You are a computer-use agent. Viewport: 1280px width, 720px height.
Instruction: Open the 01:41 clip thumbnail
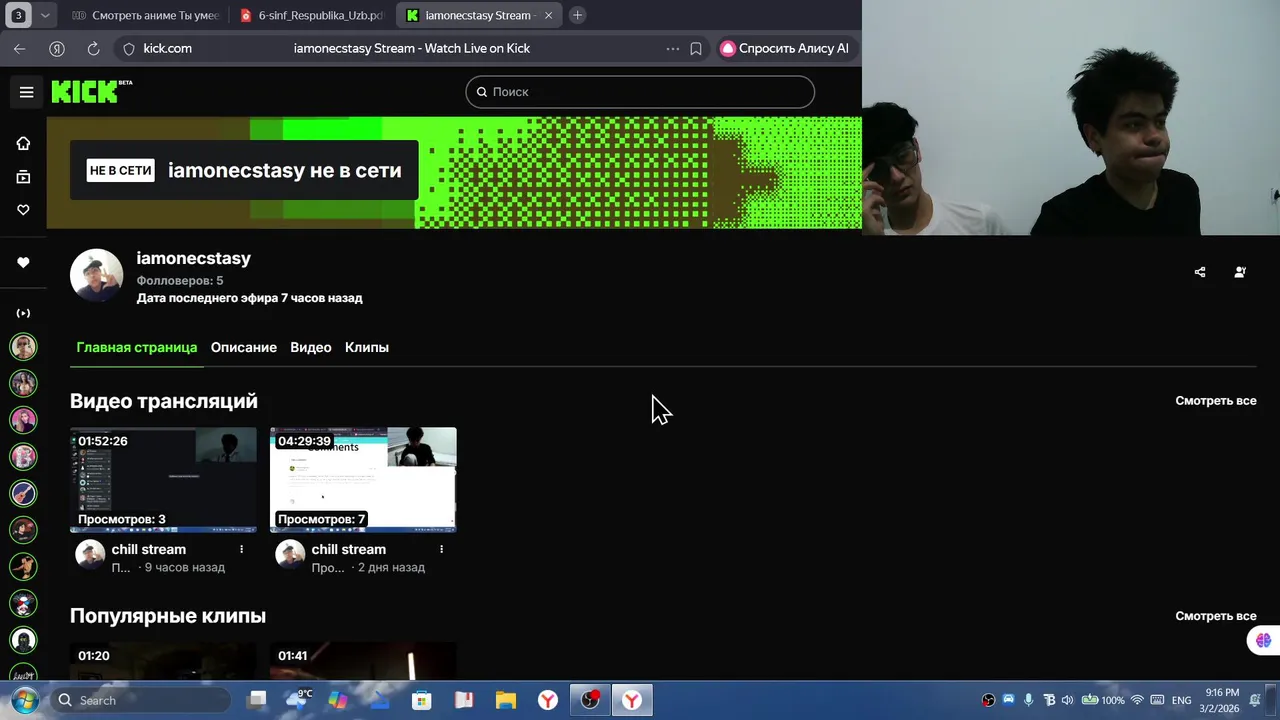click(363, 661)
